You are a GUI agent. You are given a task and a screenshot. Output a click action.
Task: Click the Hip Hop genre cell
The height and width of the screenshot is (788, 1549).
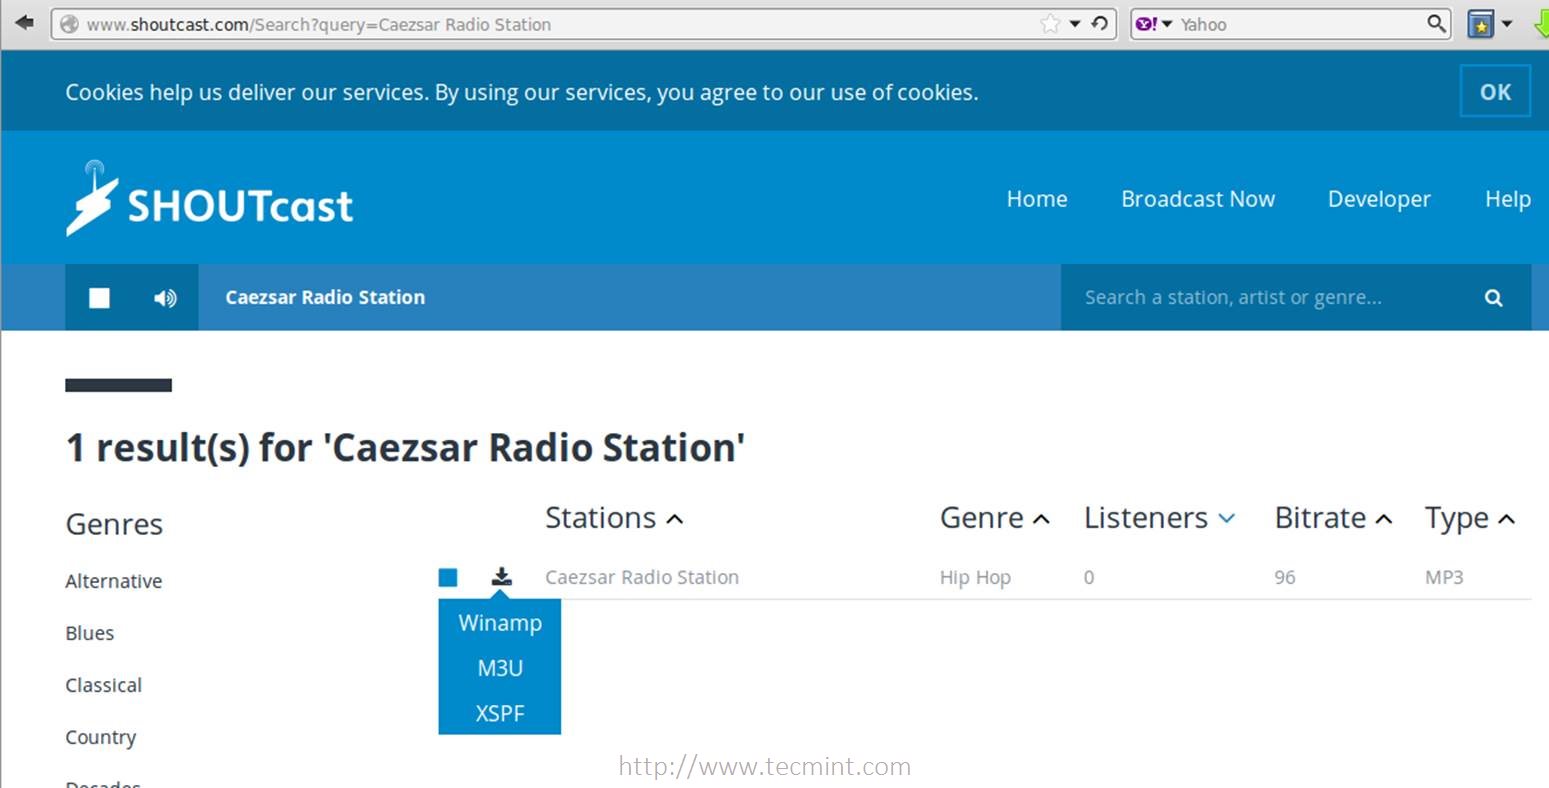pos(975,577)
